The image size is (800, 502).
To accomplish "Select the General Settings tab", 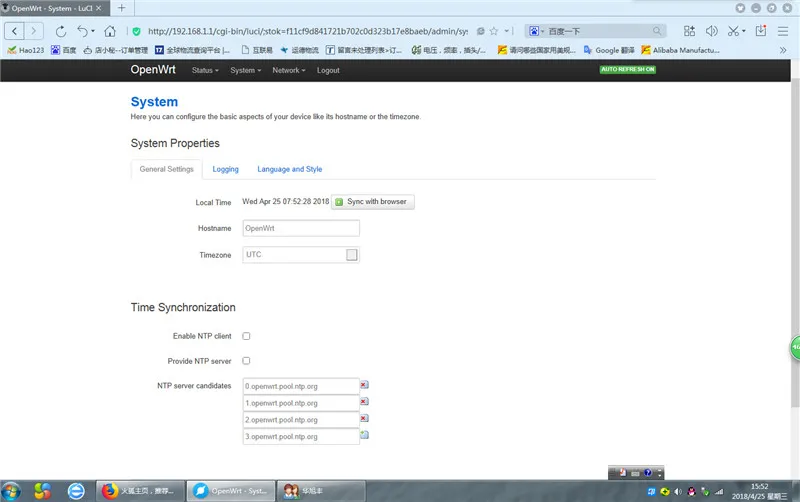I will point(167,169).
